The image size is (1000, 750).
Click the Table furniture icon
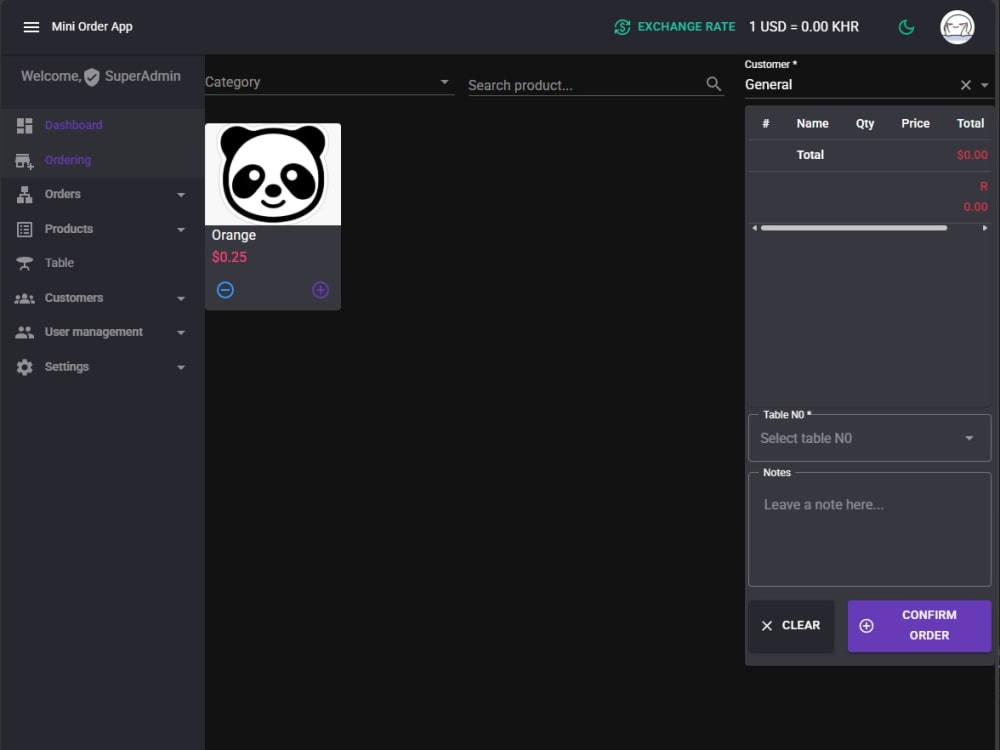pos(24,263)
